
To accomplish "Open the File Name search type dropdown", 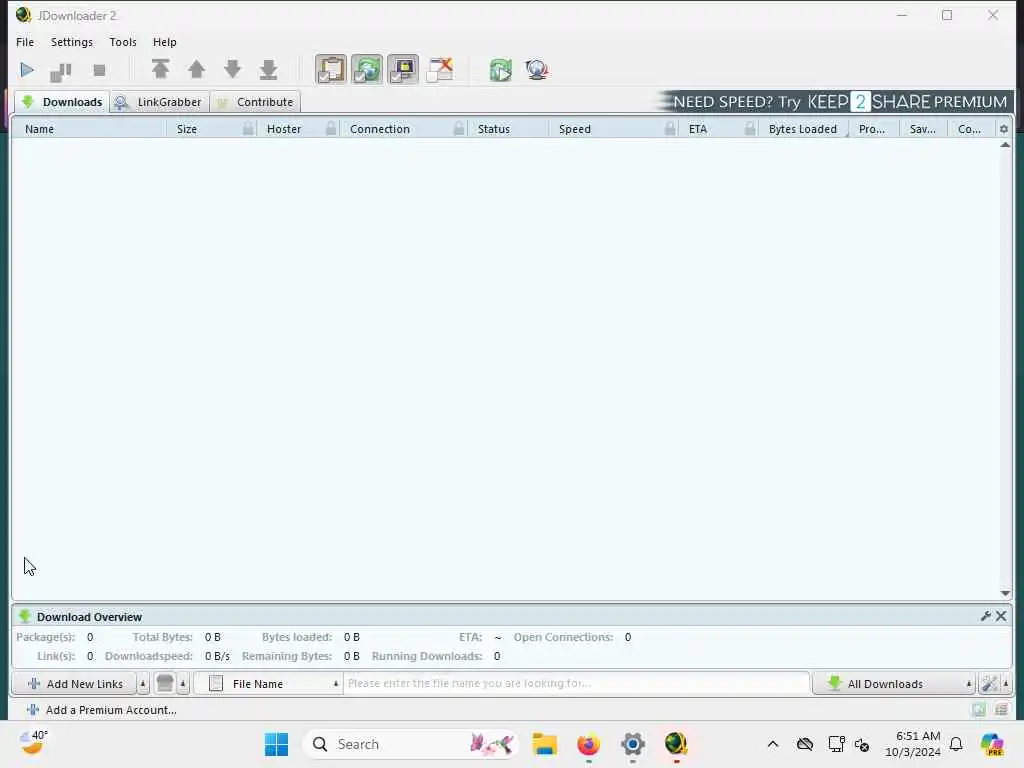I will tap(268, 684).
